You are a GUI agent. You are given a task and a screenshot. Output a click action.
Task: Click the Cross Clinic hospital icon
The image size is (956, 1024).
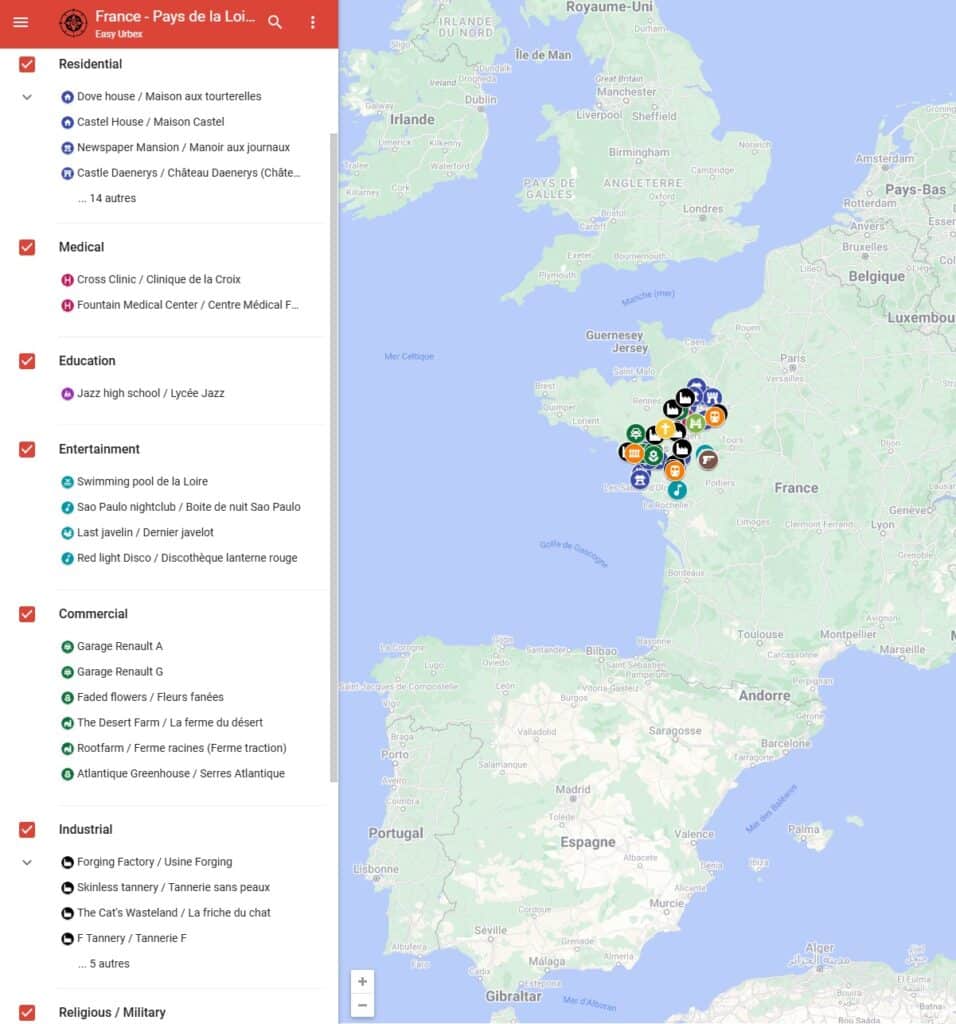click(67, 280)
